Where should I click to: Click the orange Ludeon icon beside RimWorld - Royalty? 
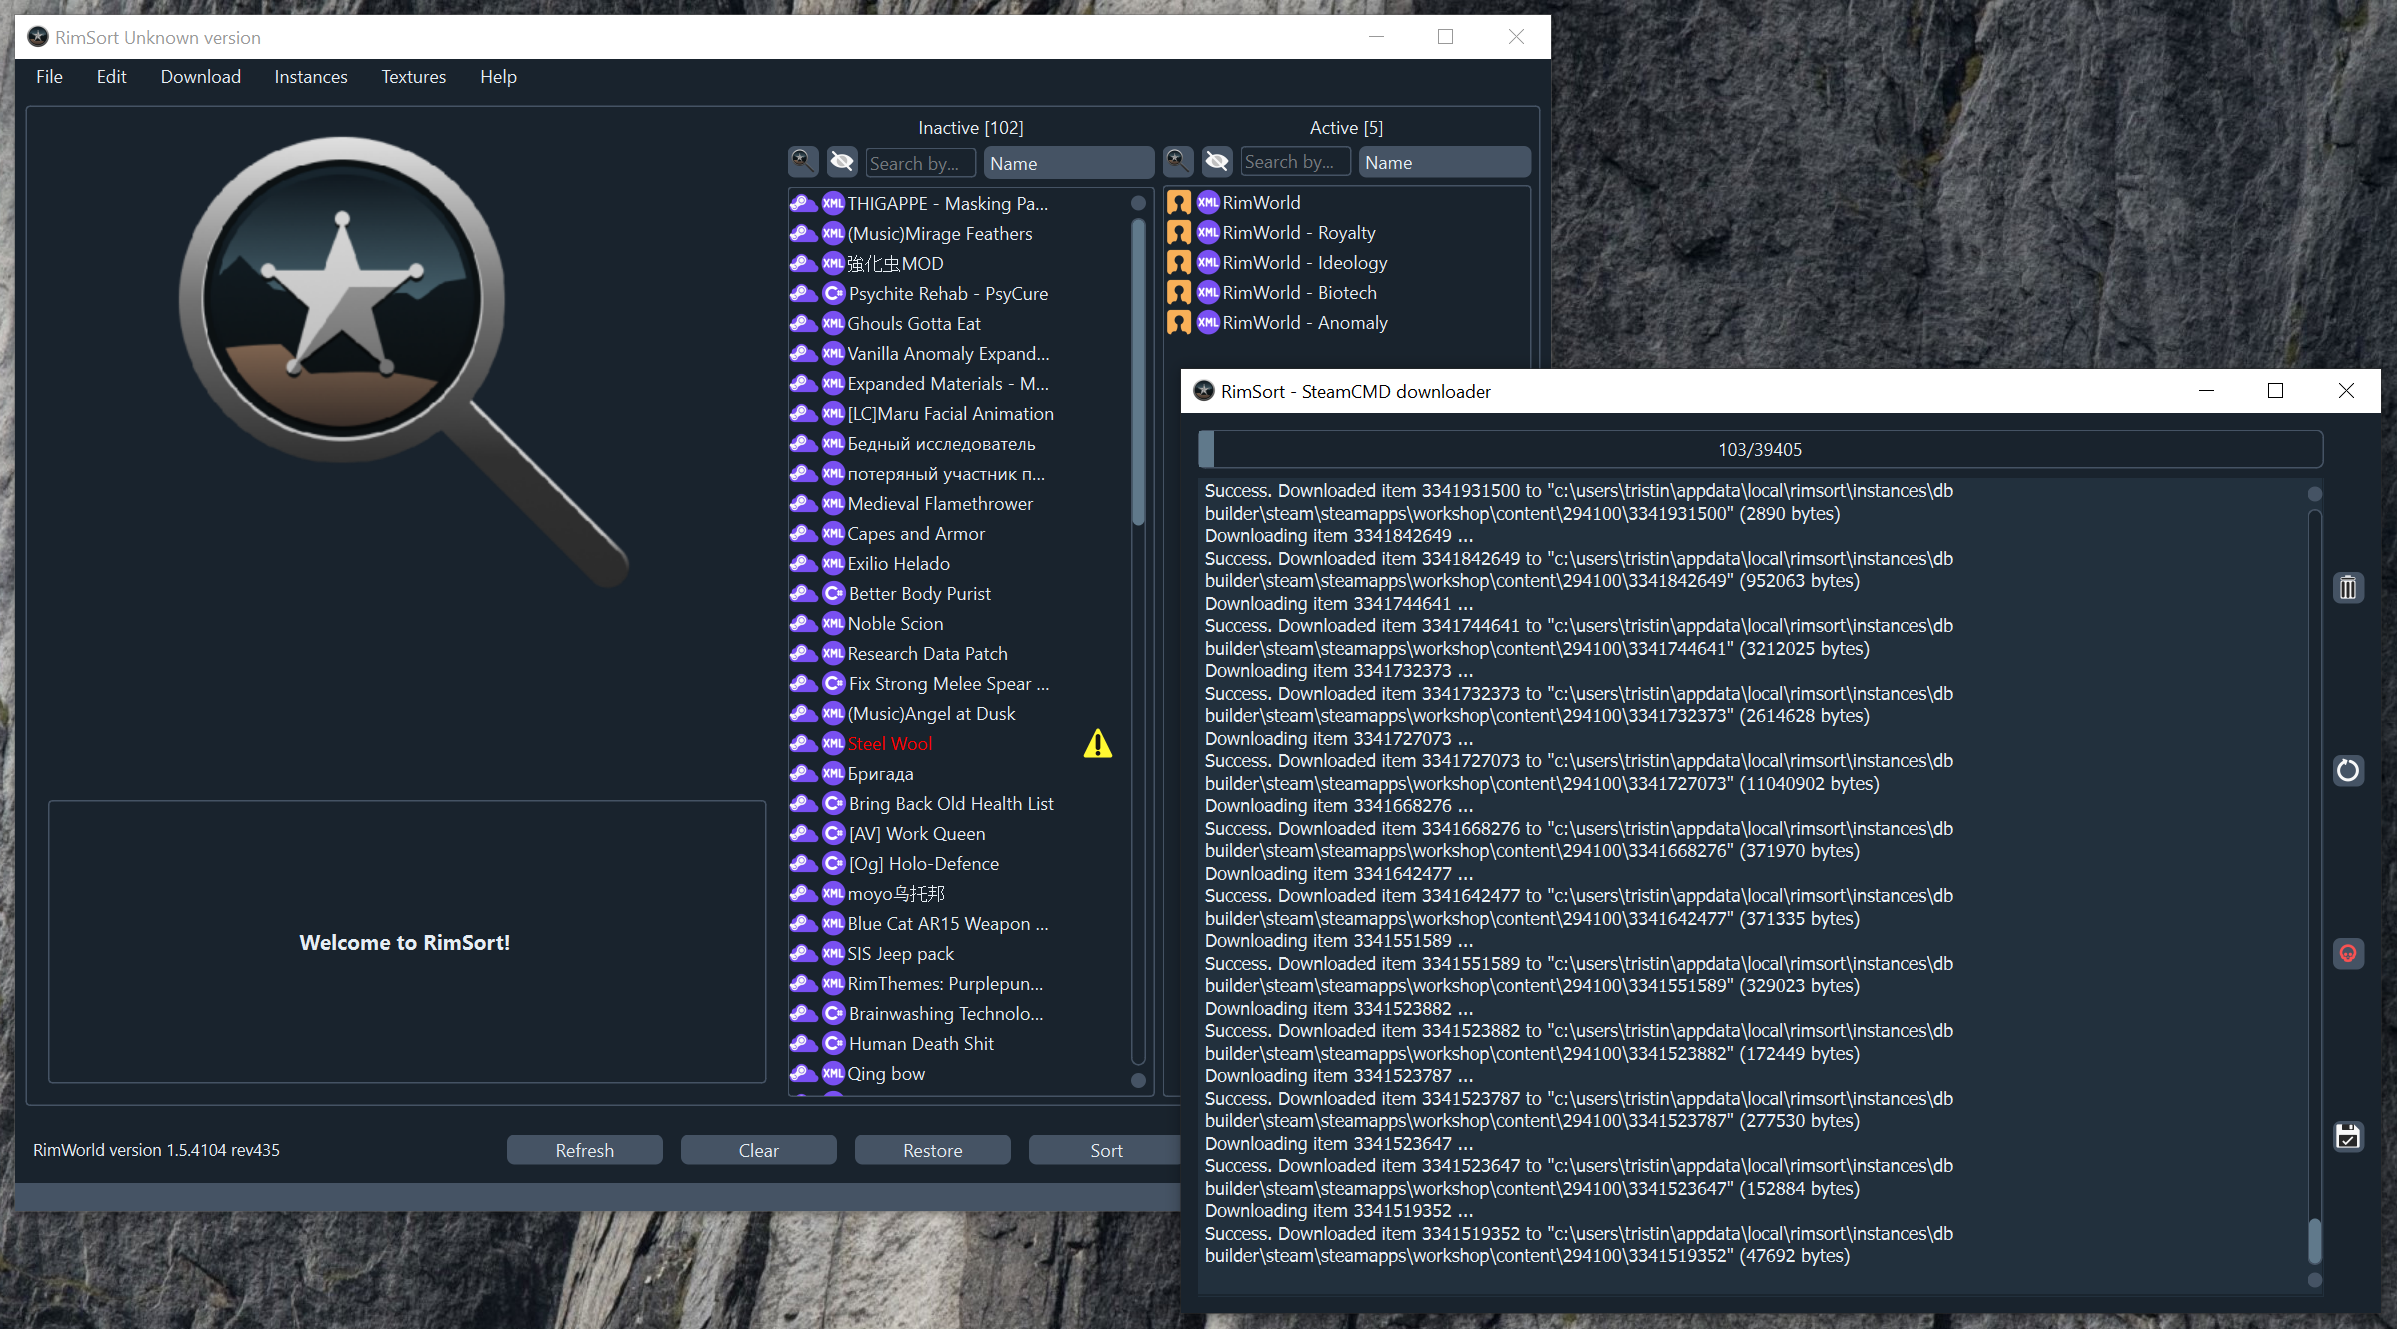click(x=1179, y=233)
